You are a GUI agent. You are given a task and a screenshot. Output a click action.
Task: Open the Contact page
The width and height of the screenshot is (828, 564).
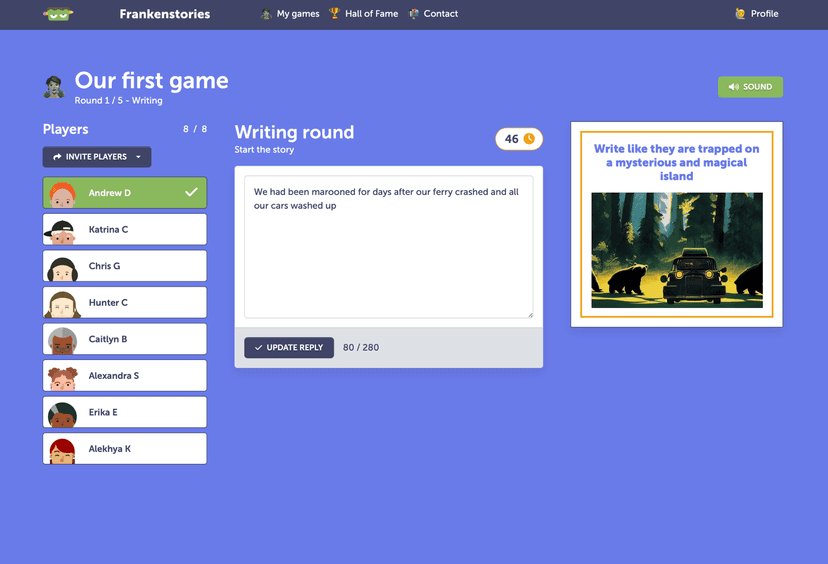[434, 14]
